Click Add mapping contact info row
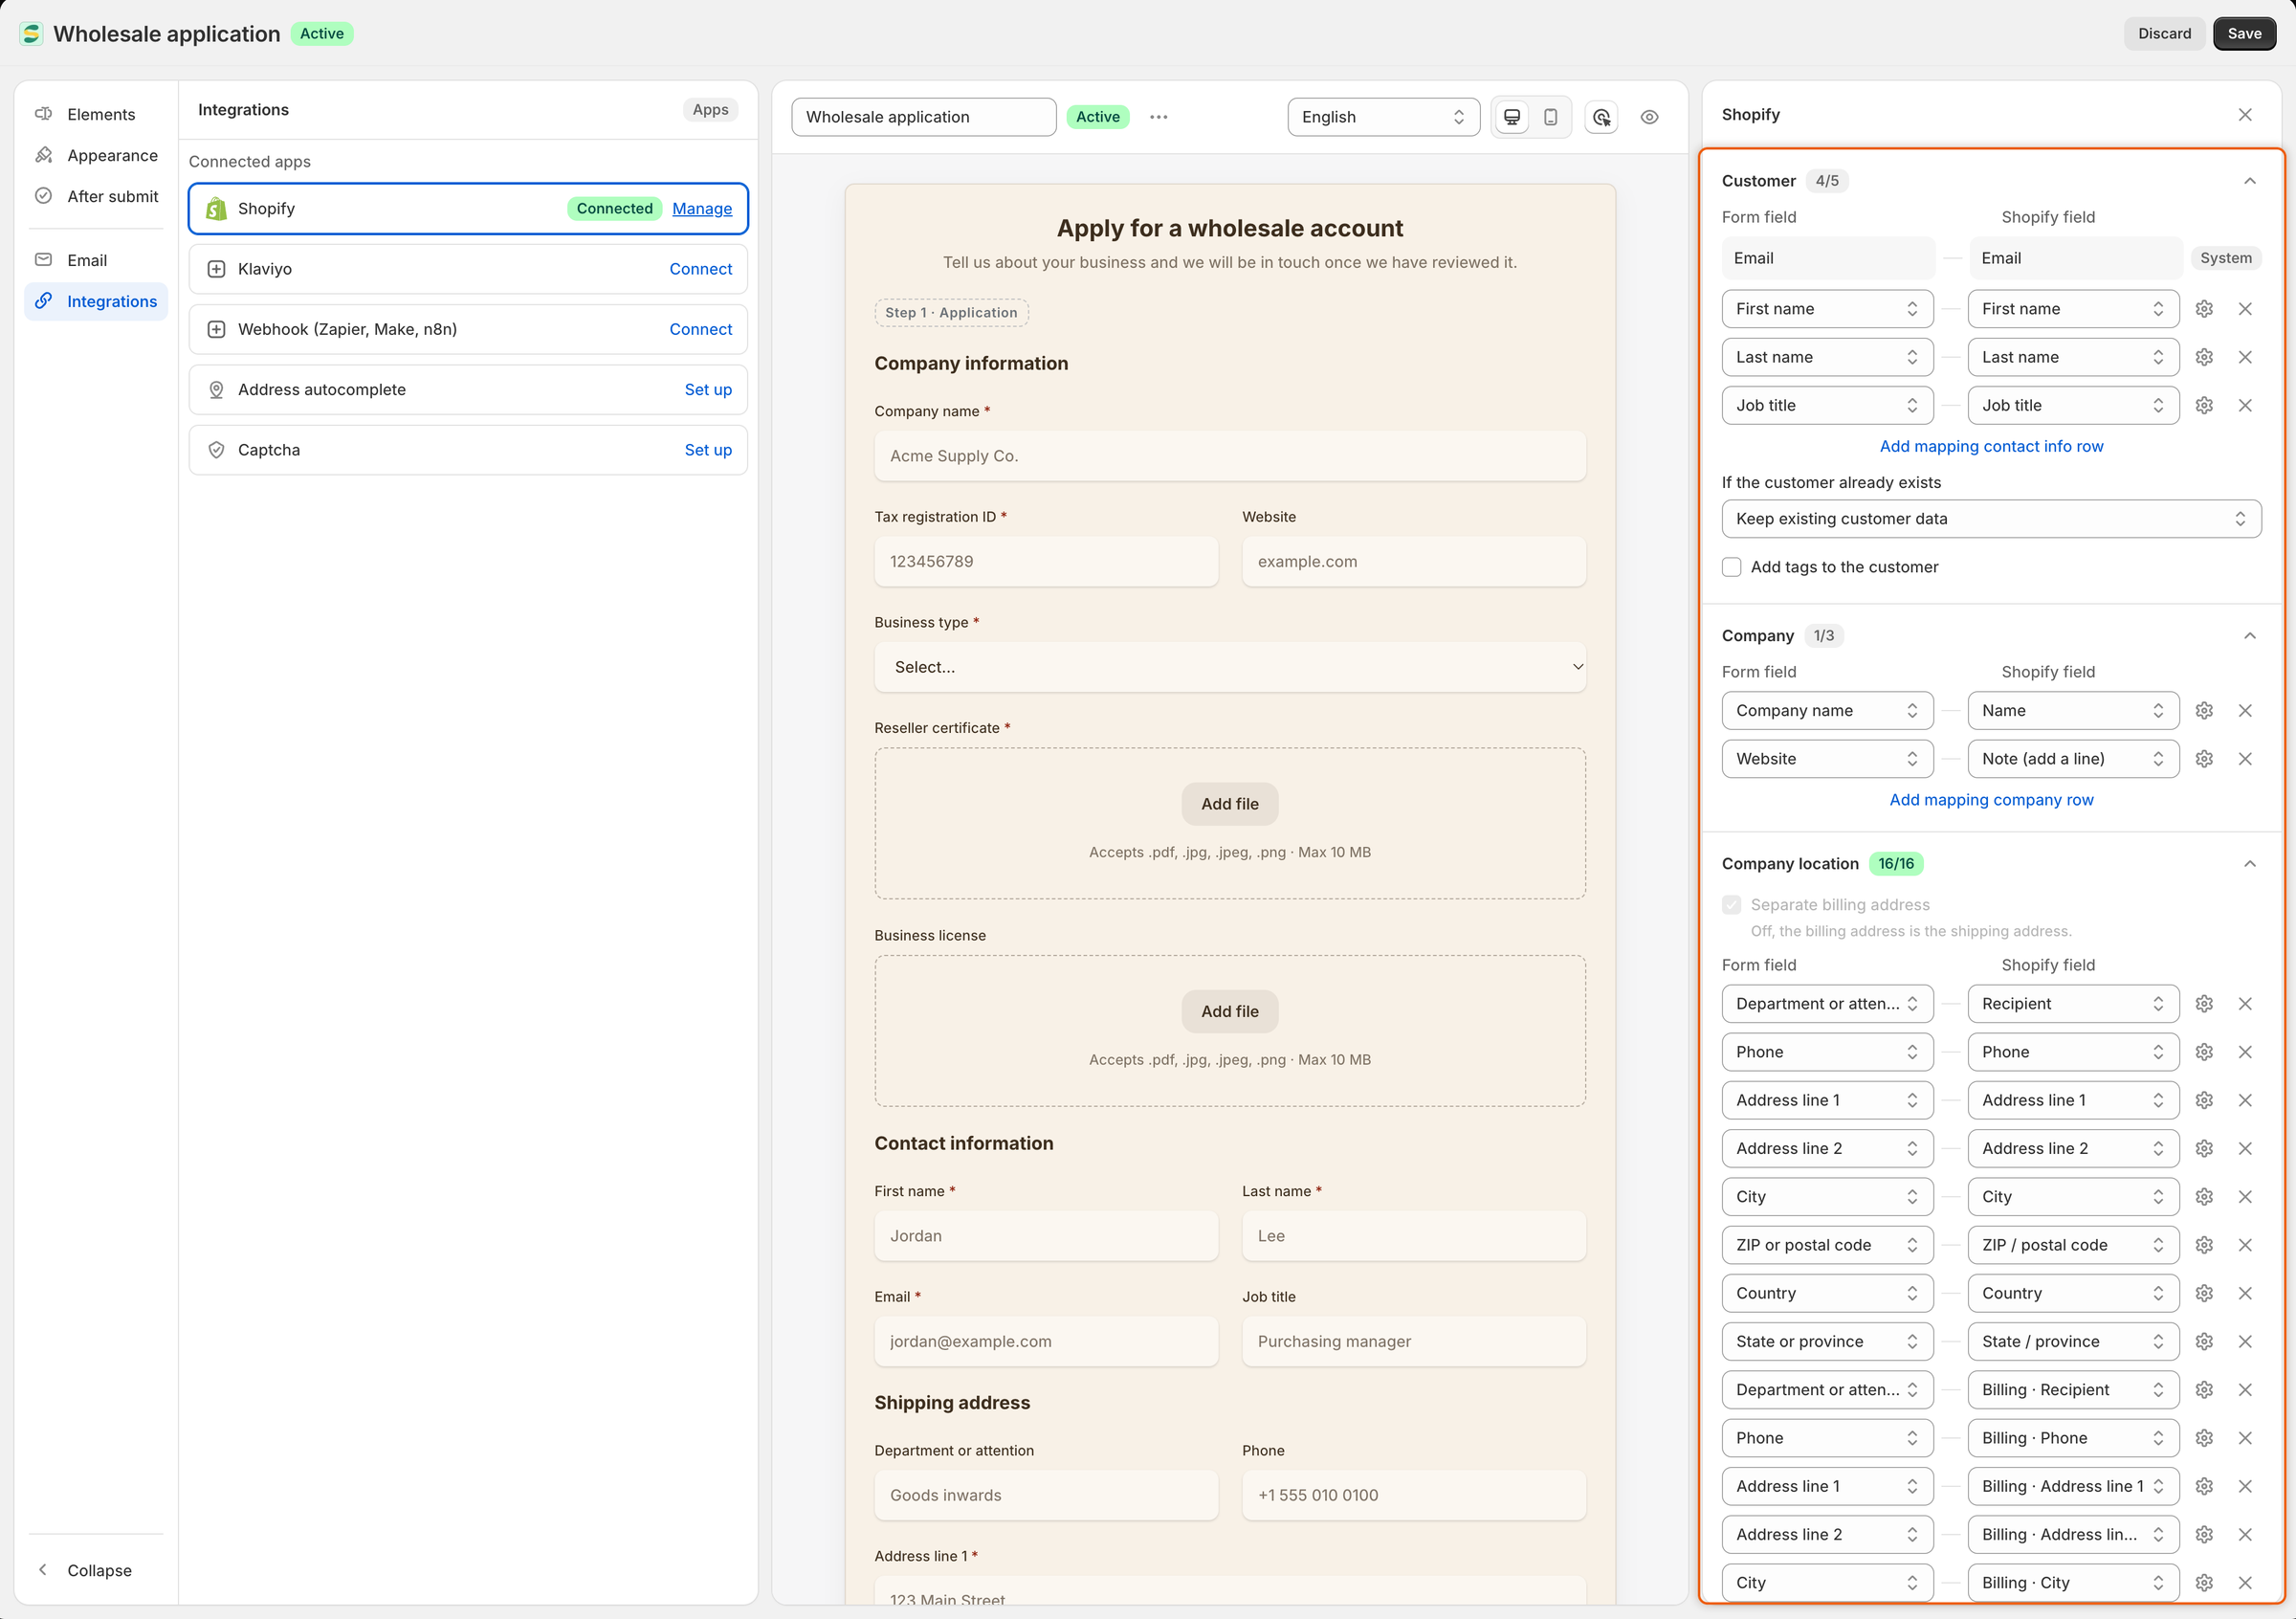Viewport: 2296px width, 1619px height. point(1991,447)
